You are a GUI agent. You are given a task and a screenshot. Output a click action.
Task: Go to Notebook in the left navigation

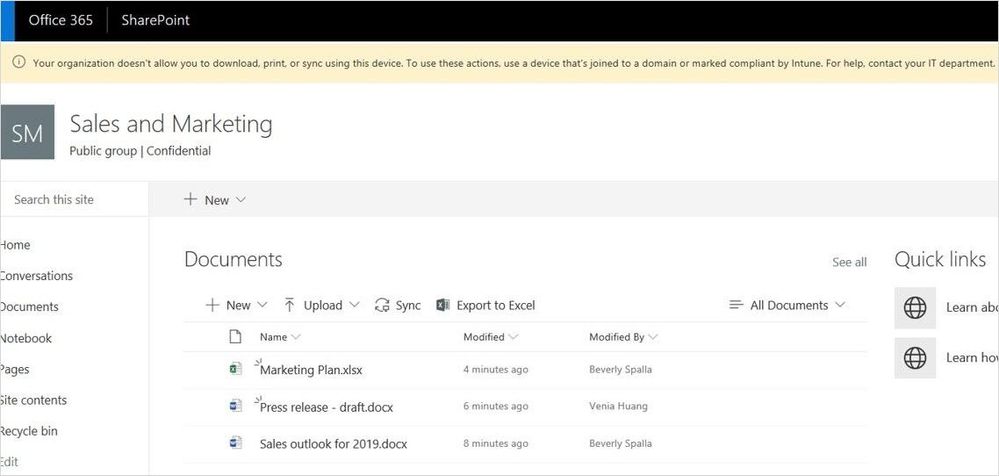point(26,338)
